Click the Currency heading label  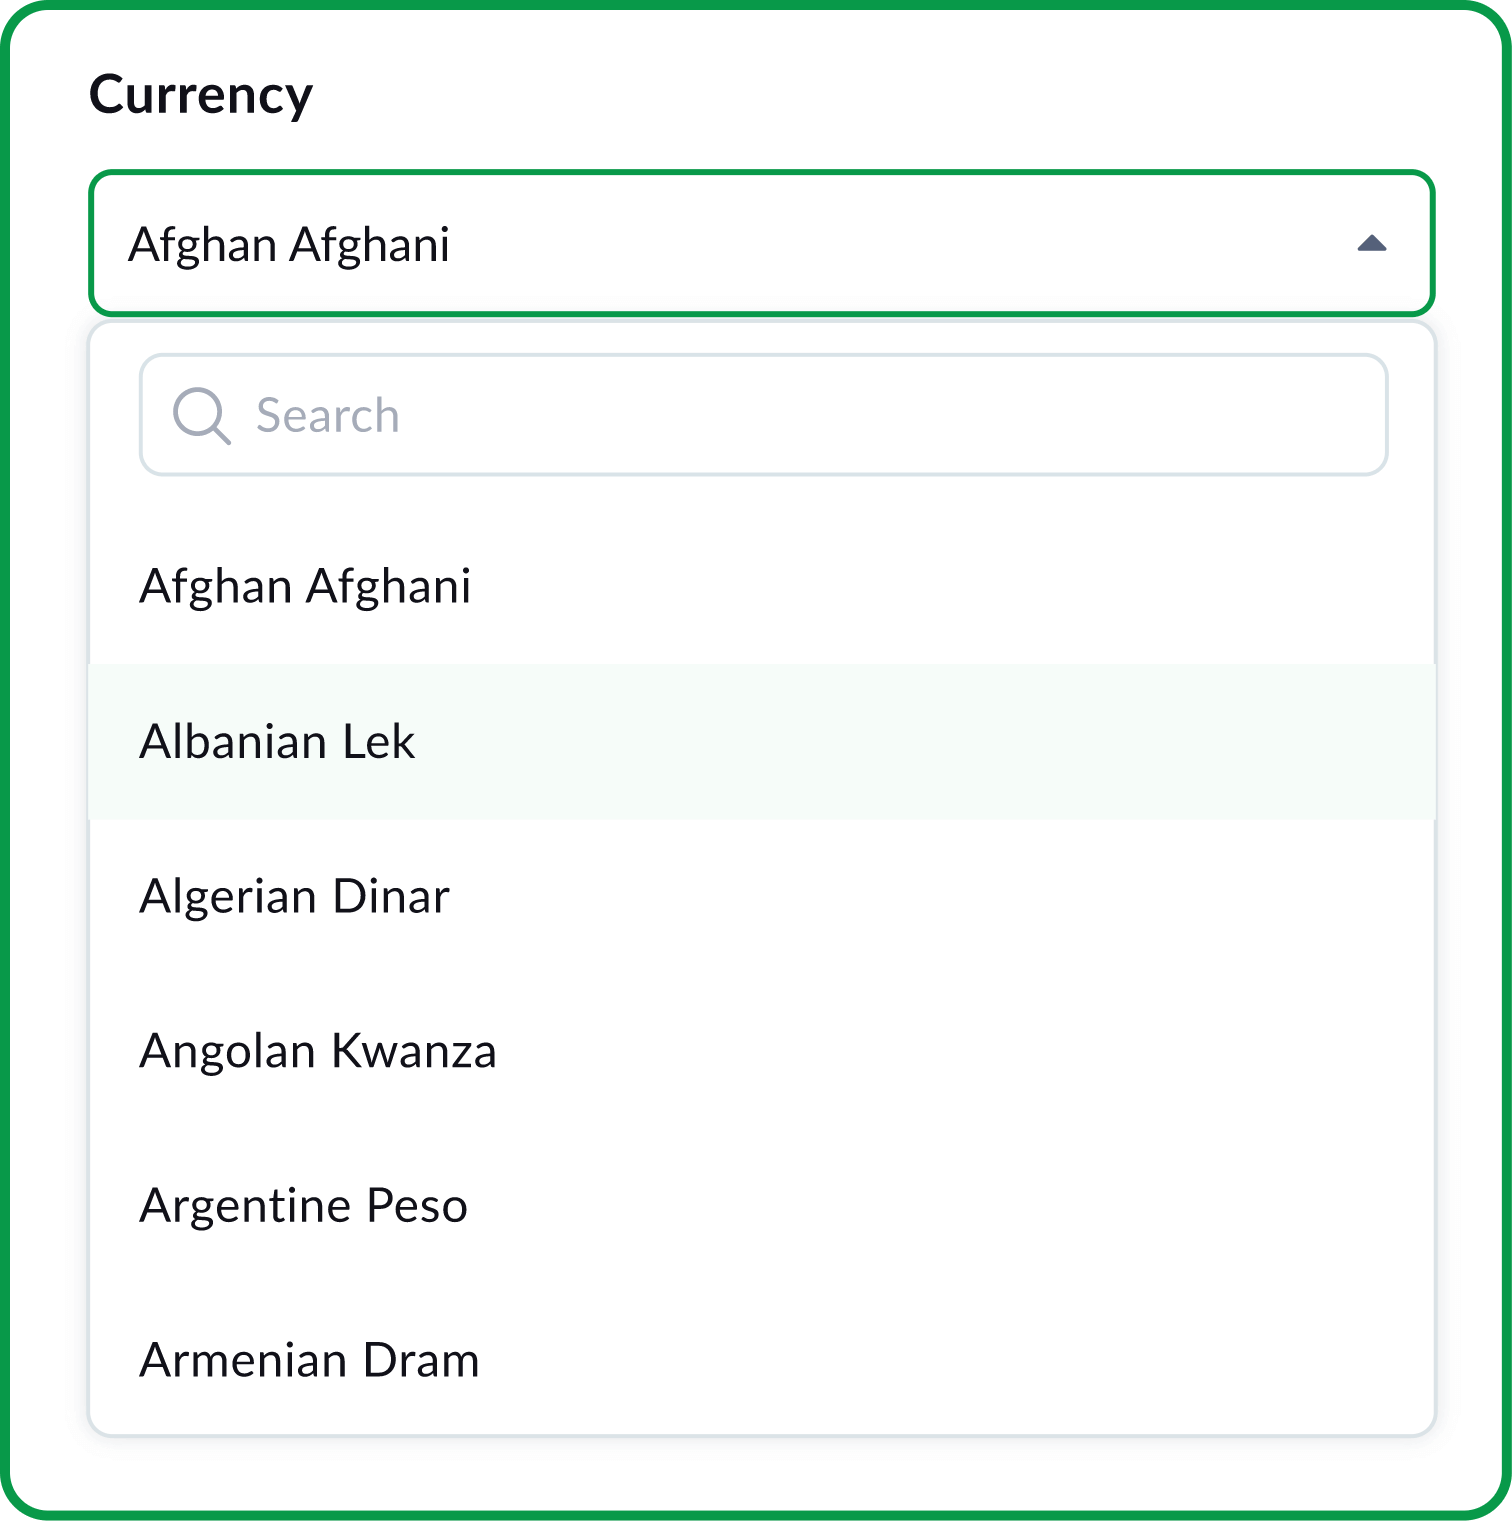tap(201, 93)
